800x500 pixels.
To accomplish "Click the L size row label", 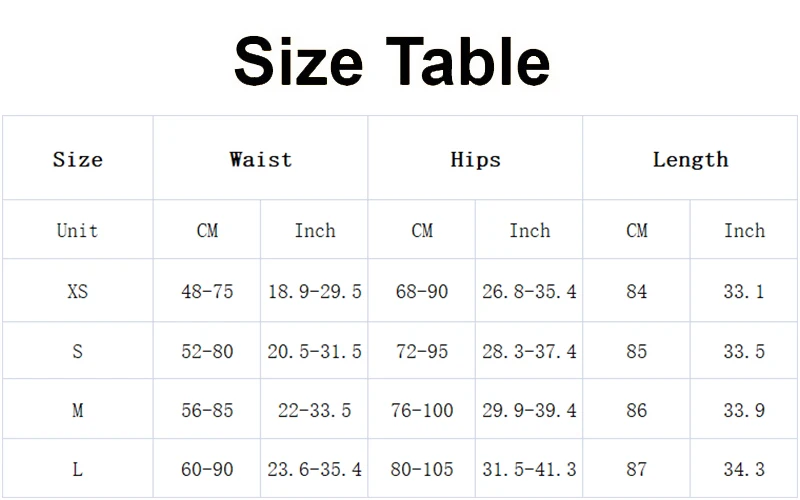I will tap(78, 469).
